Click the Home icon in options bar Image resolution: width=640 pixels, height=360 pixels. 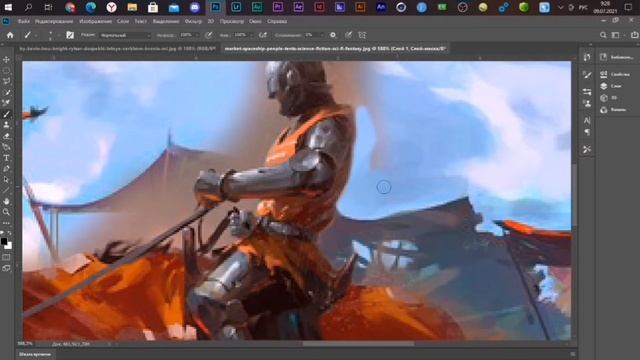(10, 35)
